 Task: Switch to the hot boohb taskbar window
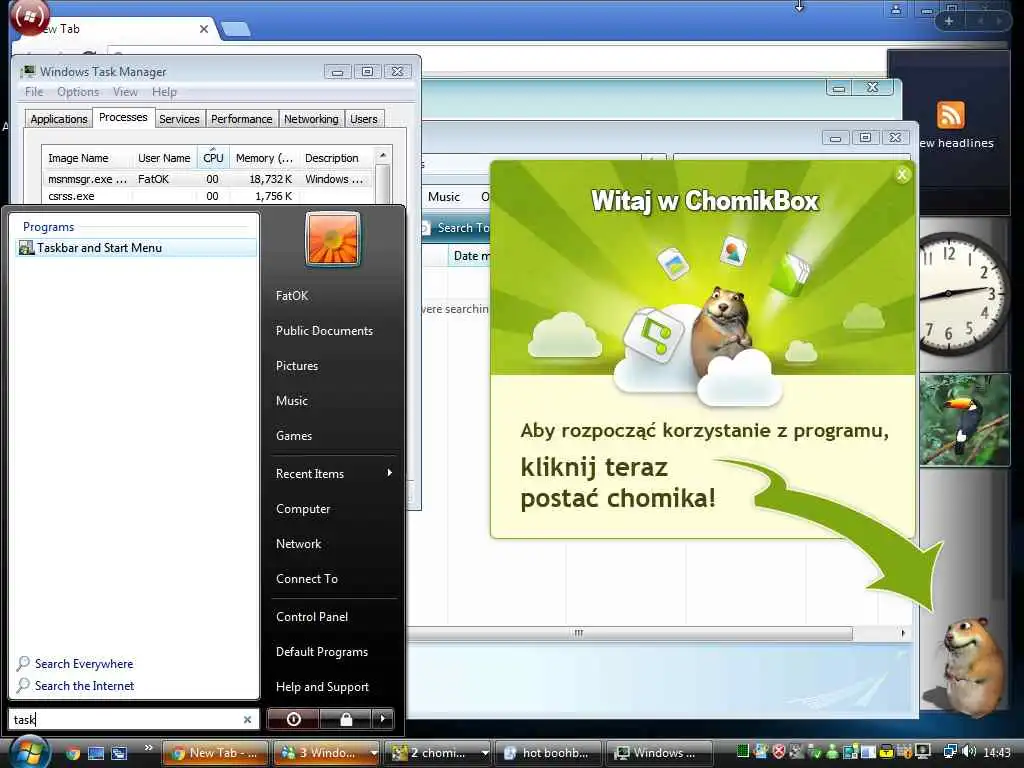[x=549, y=753]
